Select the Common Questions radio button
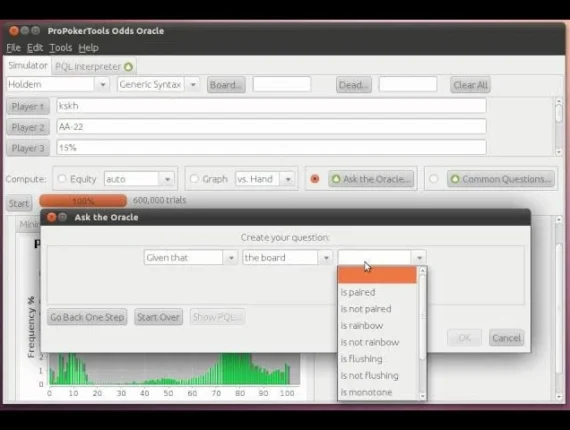570x430 pixels. tap(433, 179)
